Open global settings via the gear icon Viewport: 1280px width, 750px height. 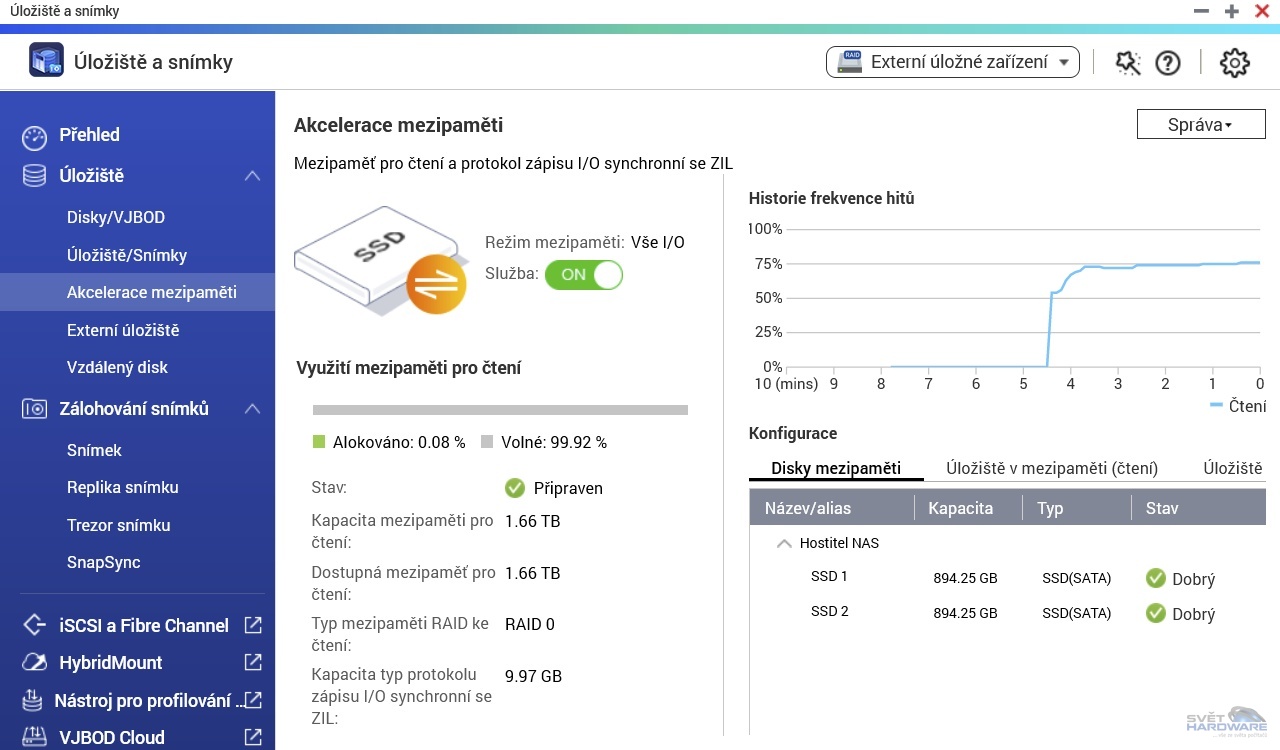click(x=1234, y=62)
